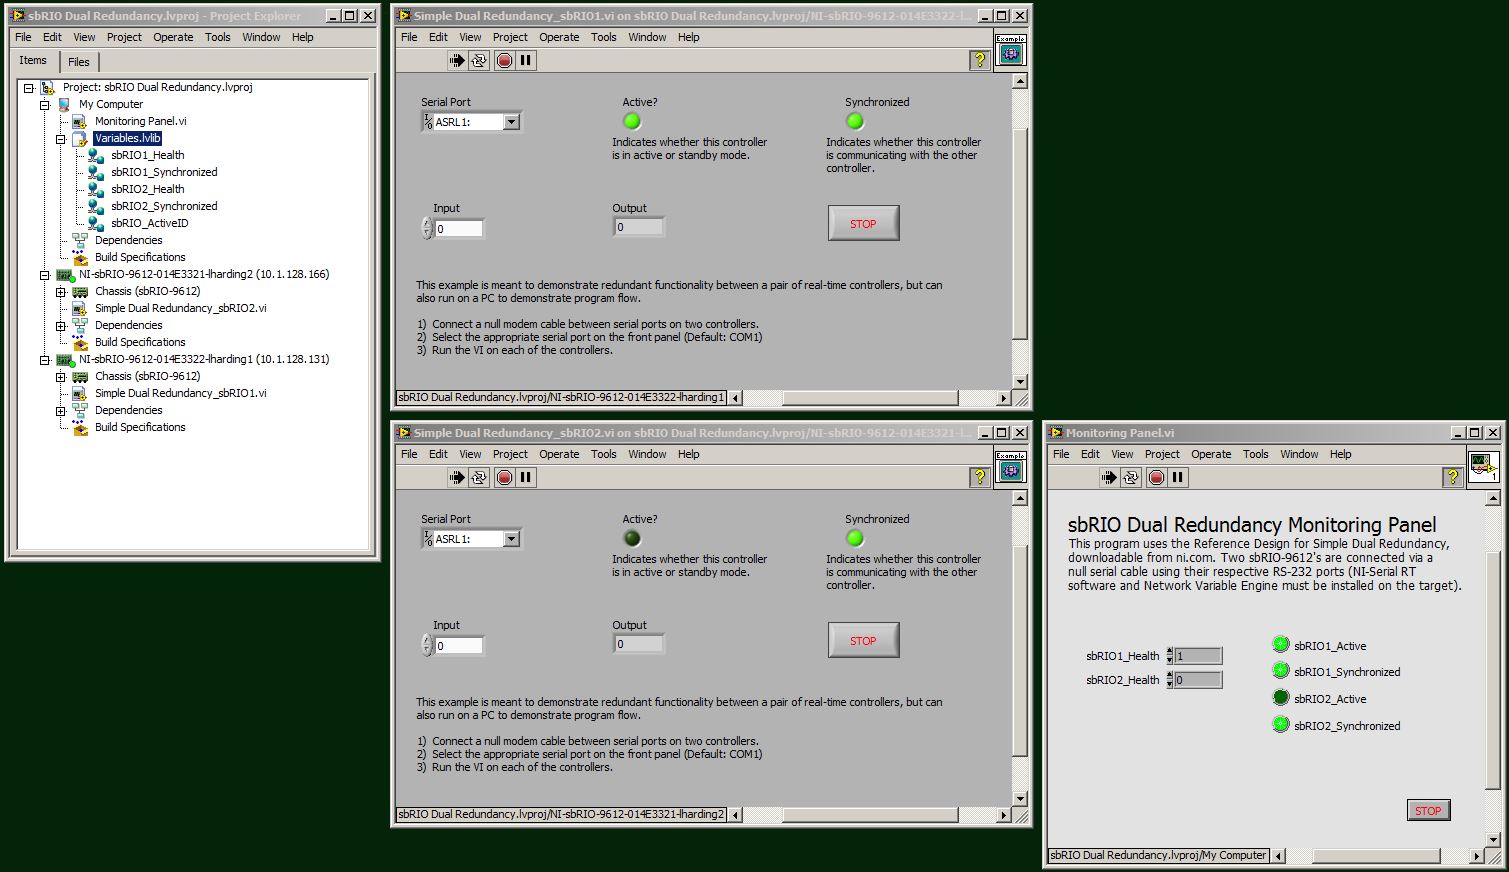This screenshot has height=872, width=1509.
Task: Collapse the My Computer tree node
Action: 45,105
